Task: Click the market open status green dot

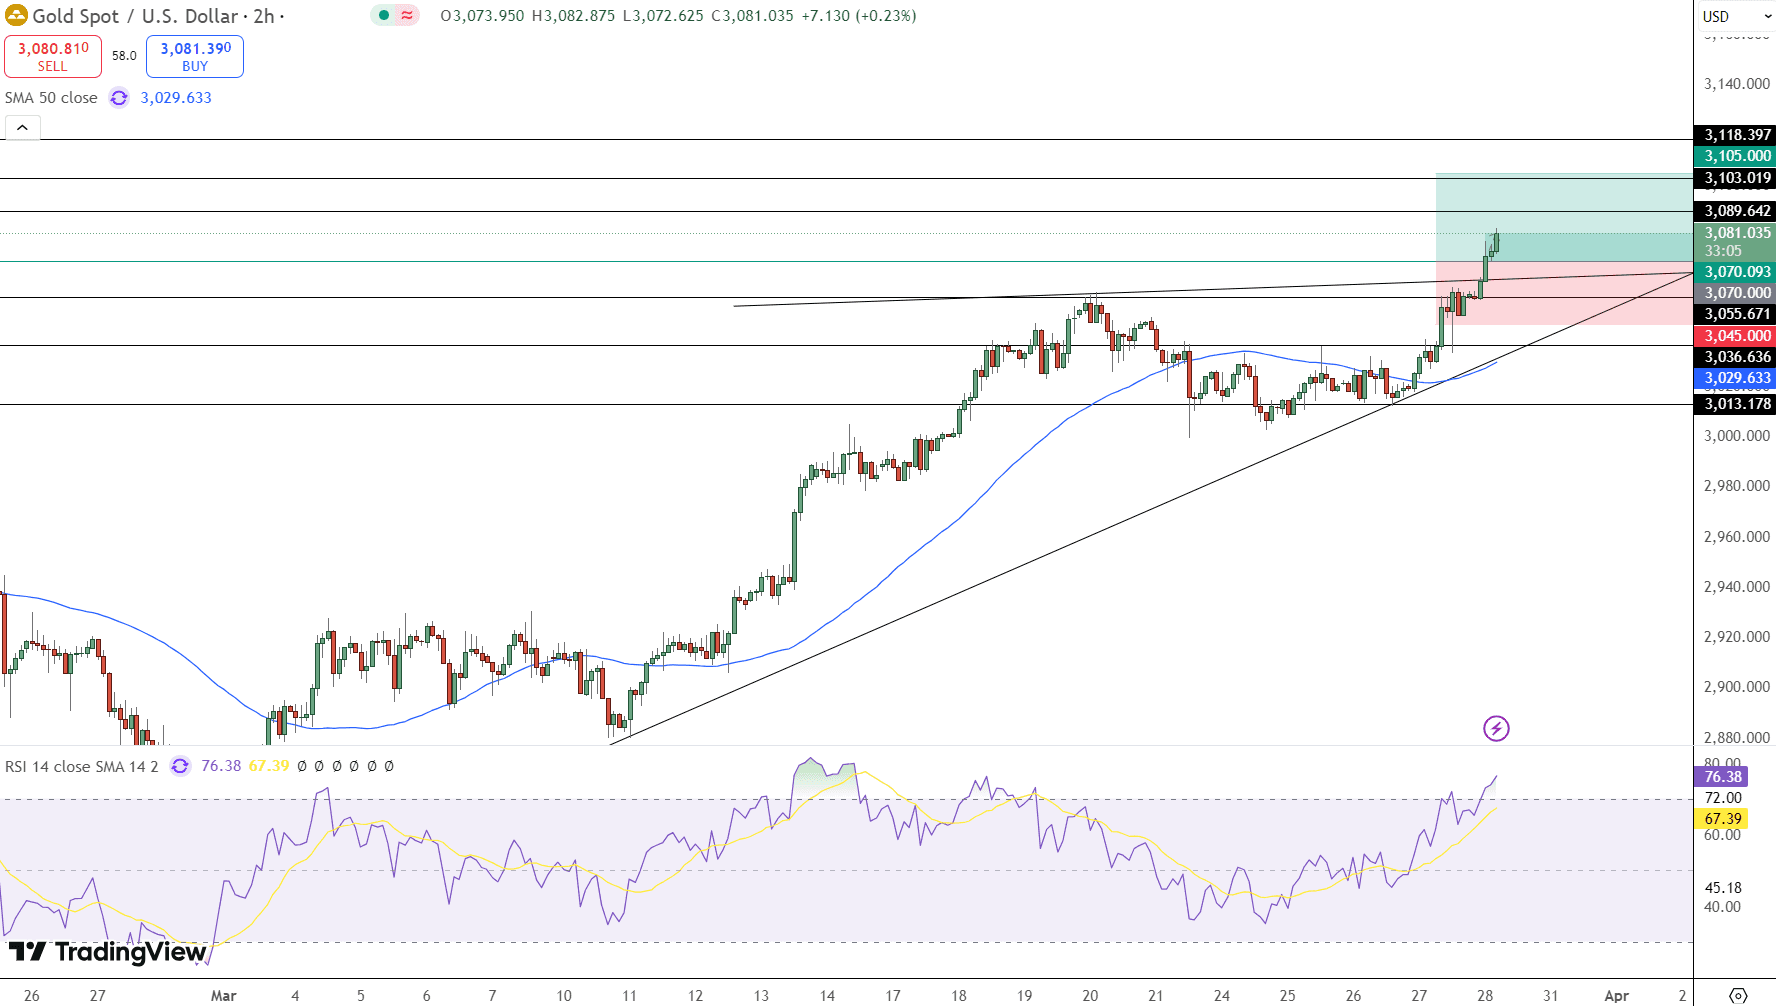Action: point(384,15)
